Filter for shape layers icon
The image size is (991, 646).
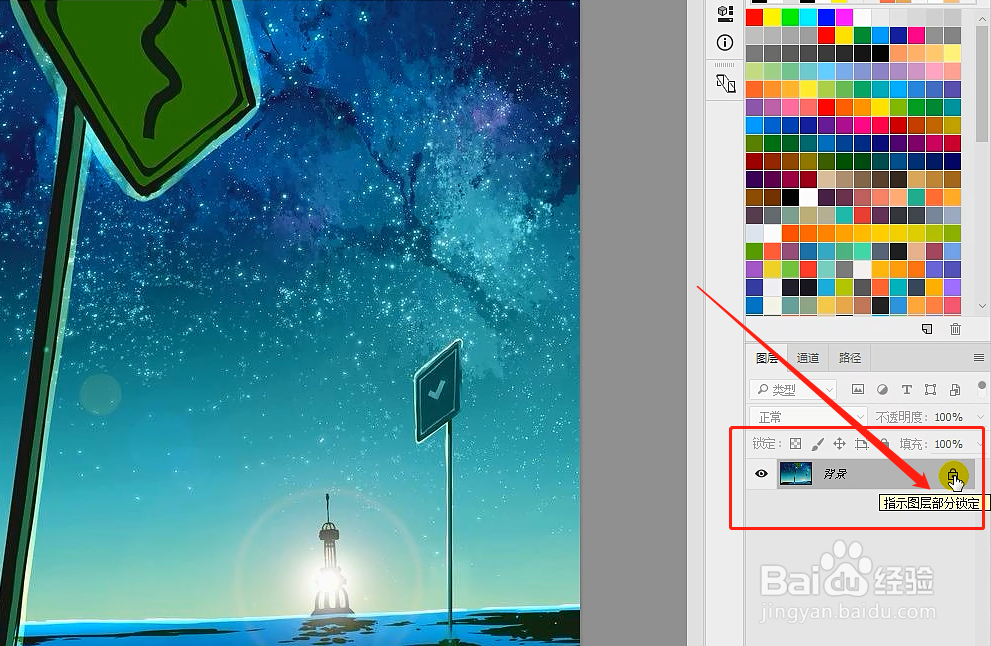click(x=930, y=389)
